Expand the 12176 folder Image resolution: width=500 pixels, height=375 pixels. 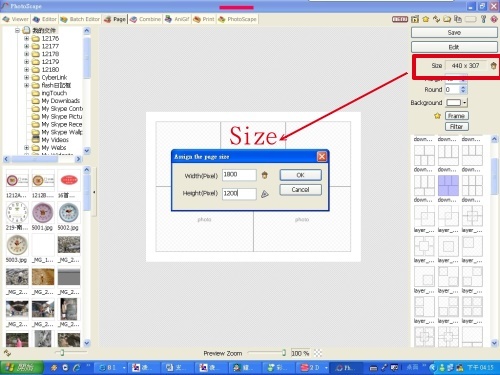tap(26, 38)
